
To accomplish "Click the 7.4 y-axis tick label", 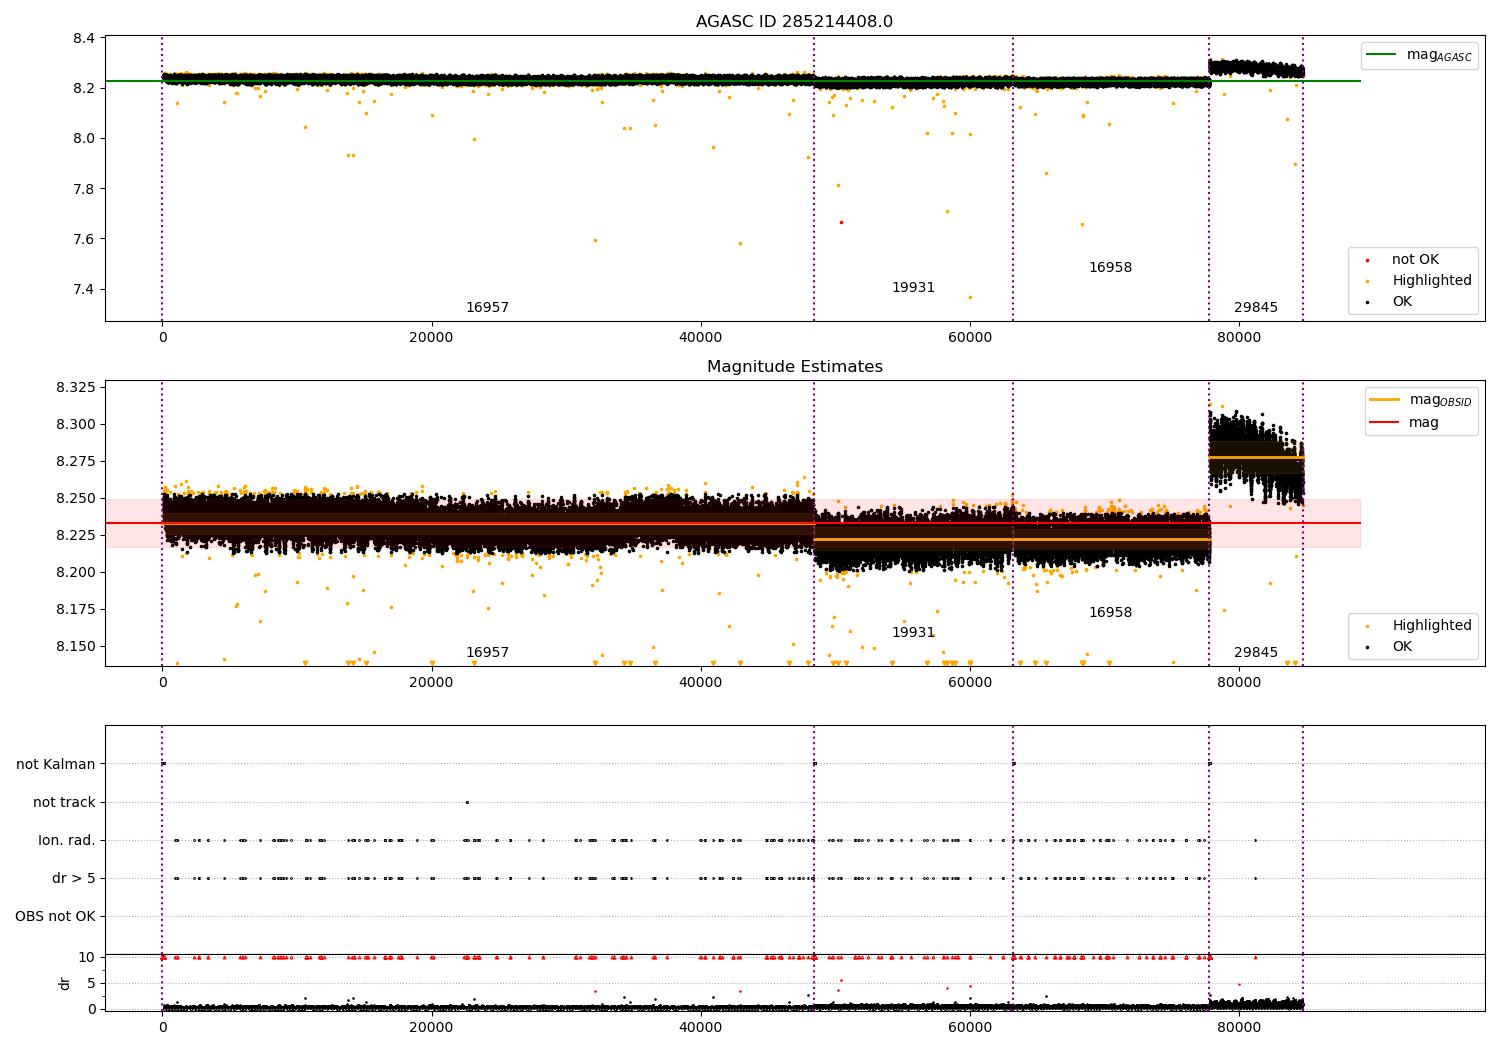I will (x=84, y=290).
